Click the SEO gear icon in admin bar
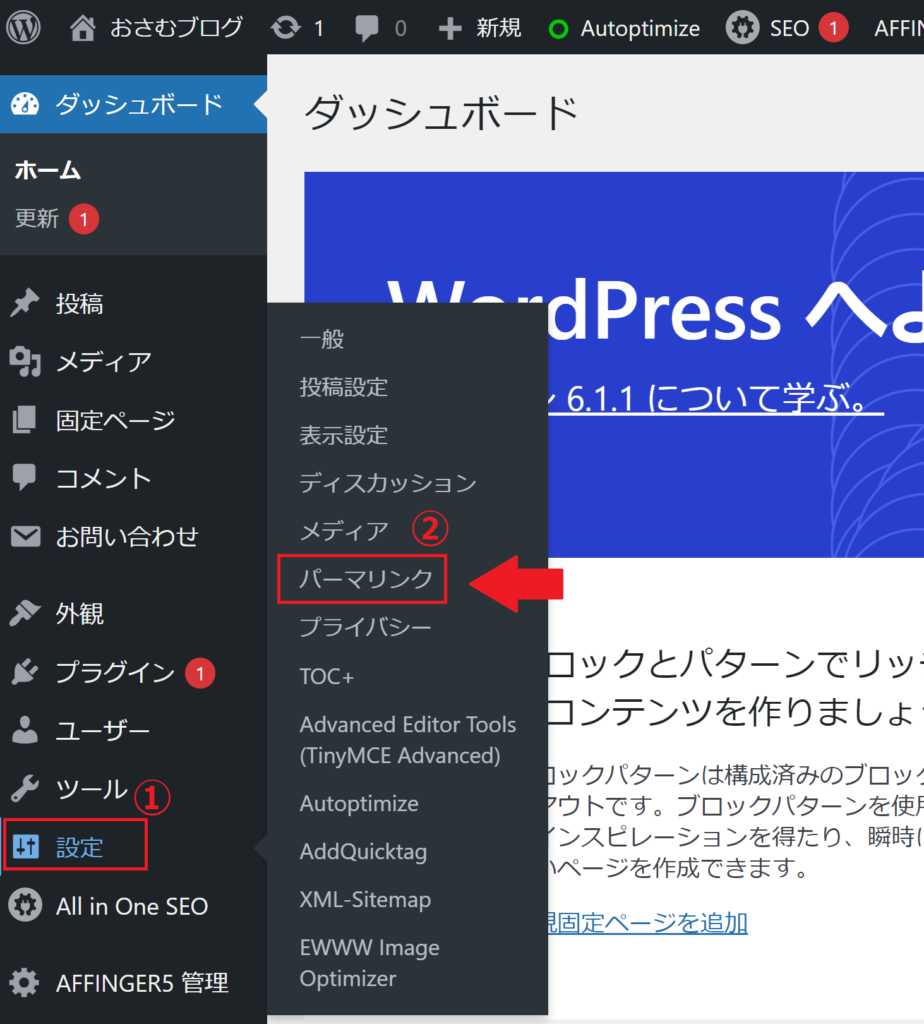Viewport: 924px width, 1024px height. (742, 28)
